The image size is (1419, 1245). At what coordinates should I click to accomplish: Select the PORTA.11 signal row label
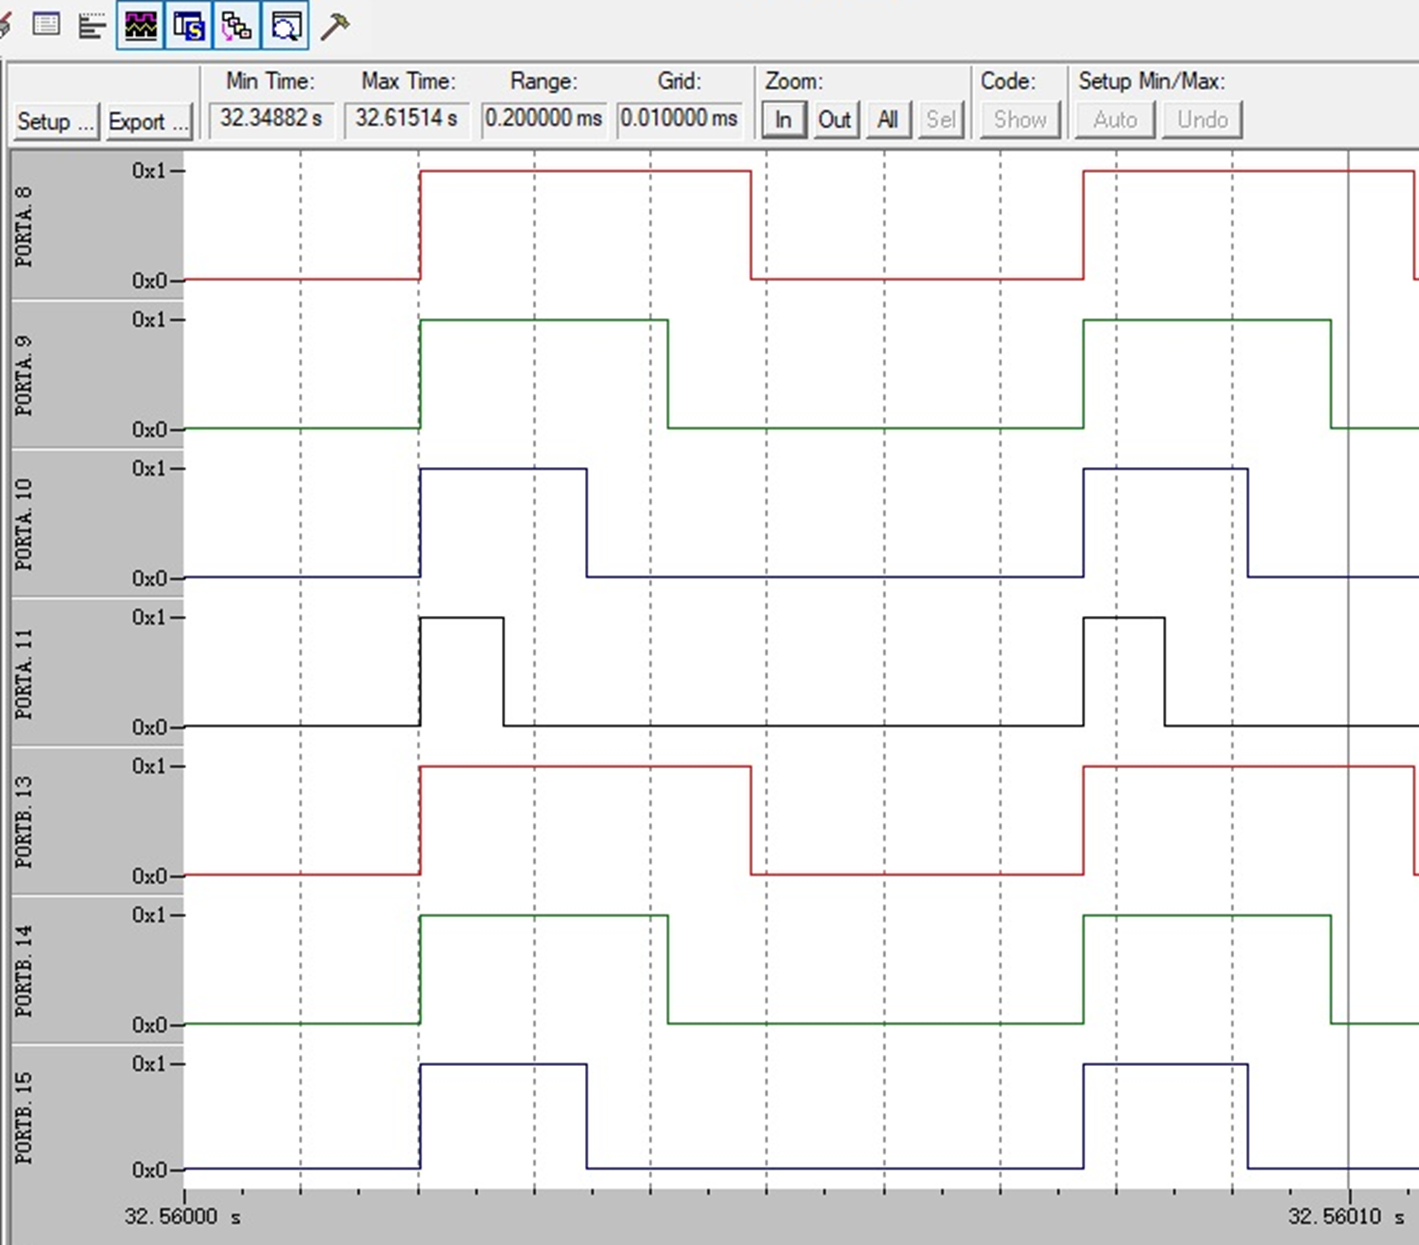click(x=25, y=673)
